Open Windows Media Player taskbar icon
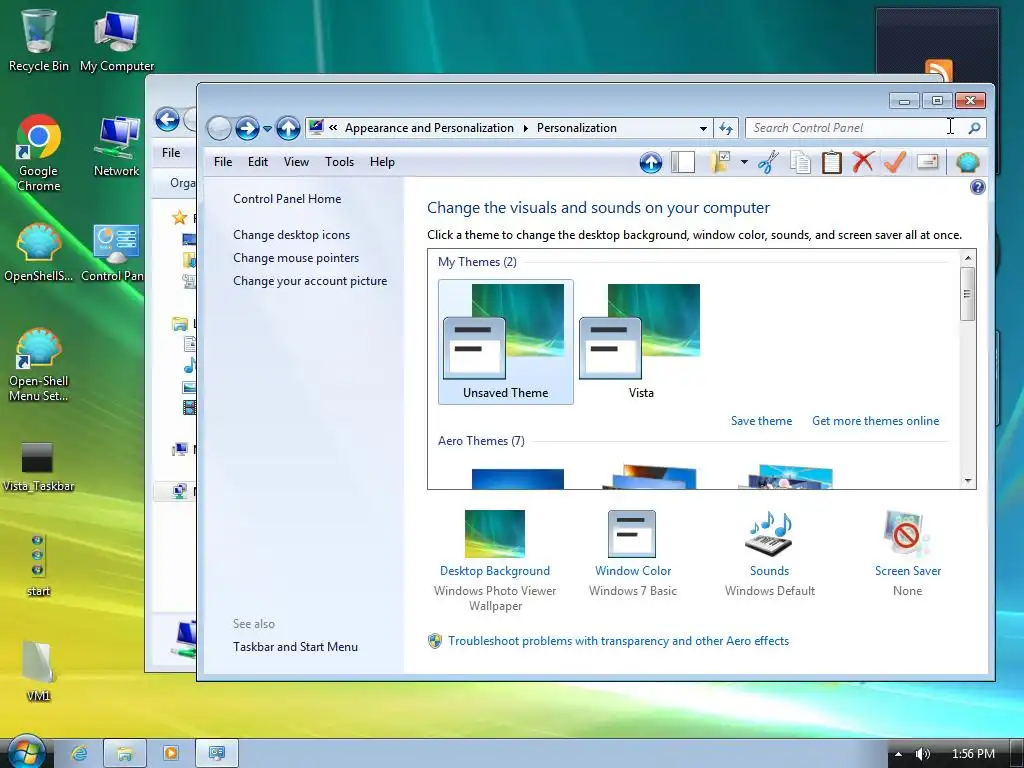The width and height of the screenshot is (1024, 768). tap(170, 754)
